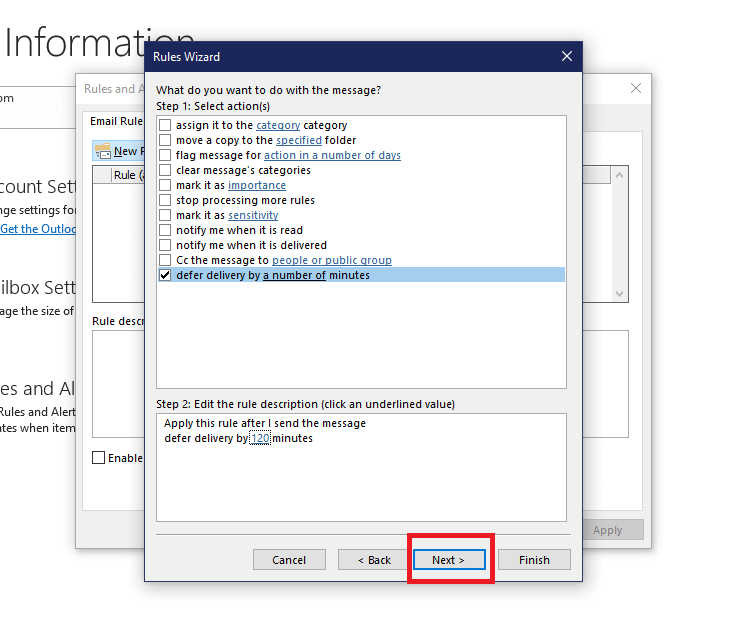Open the 'category' link in action list

(x=278, y=125)
